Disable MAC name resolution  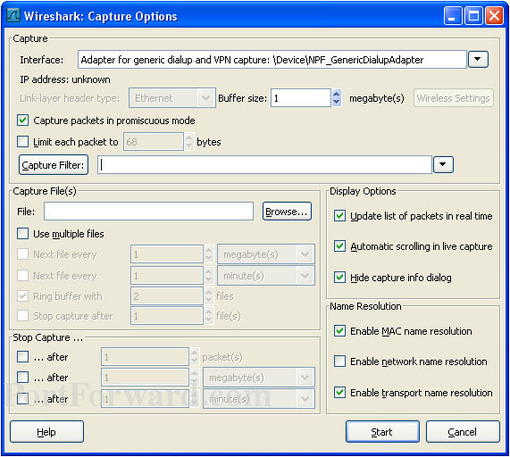click(x=340, y=331)
